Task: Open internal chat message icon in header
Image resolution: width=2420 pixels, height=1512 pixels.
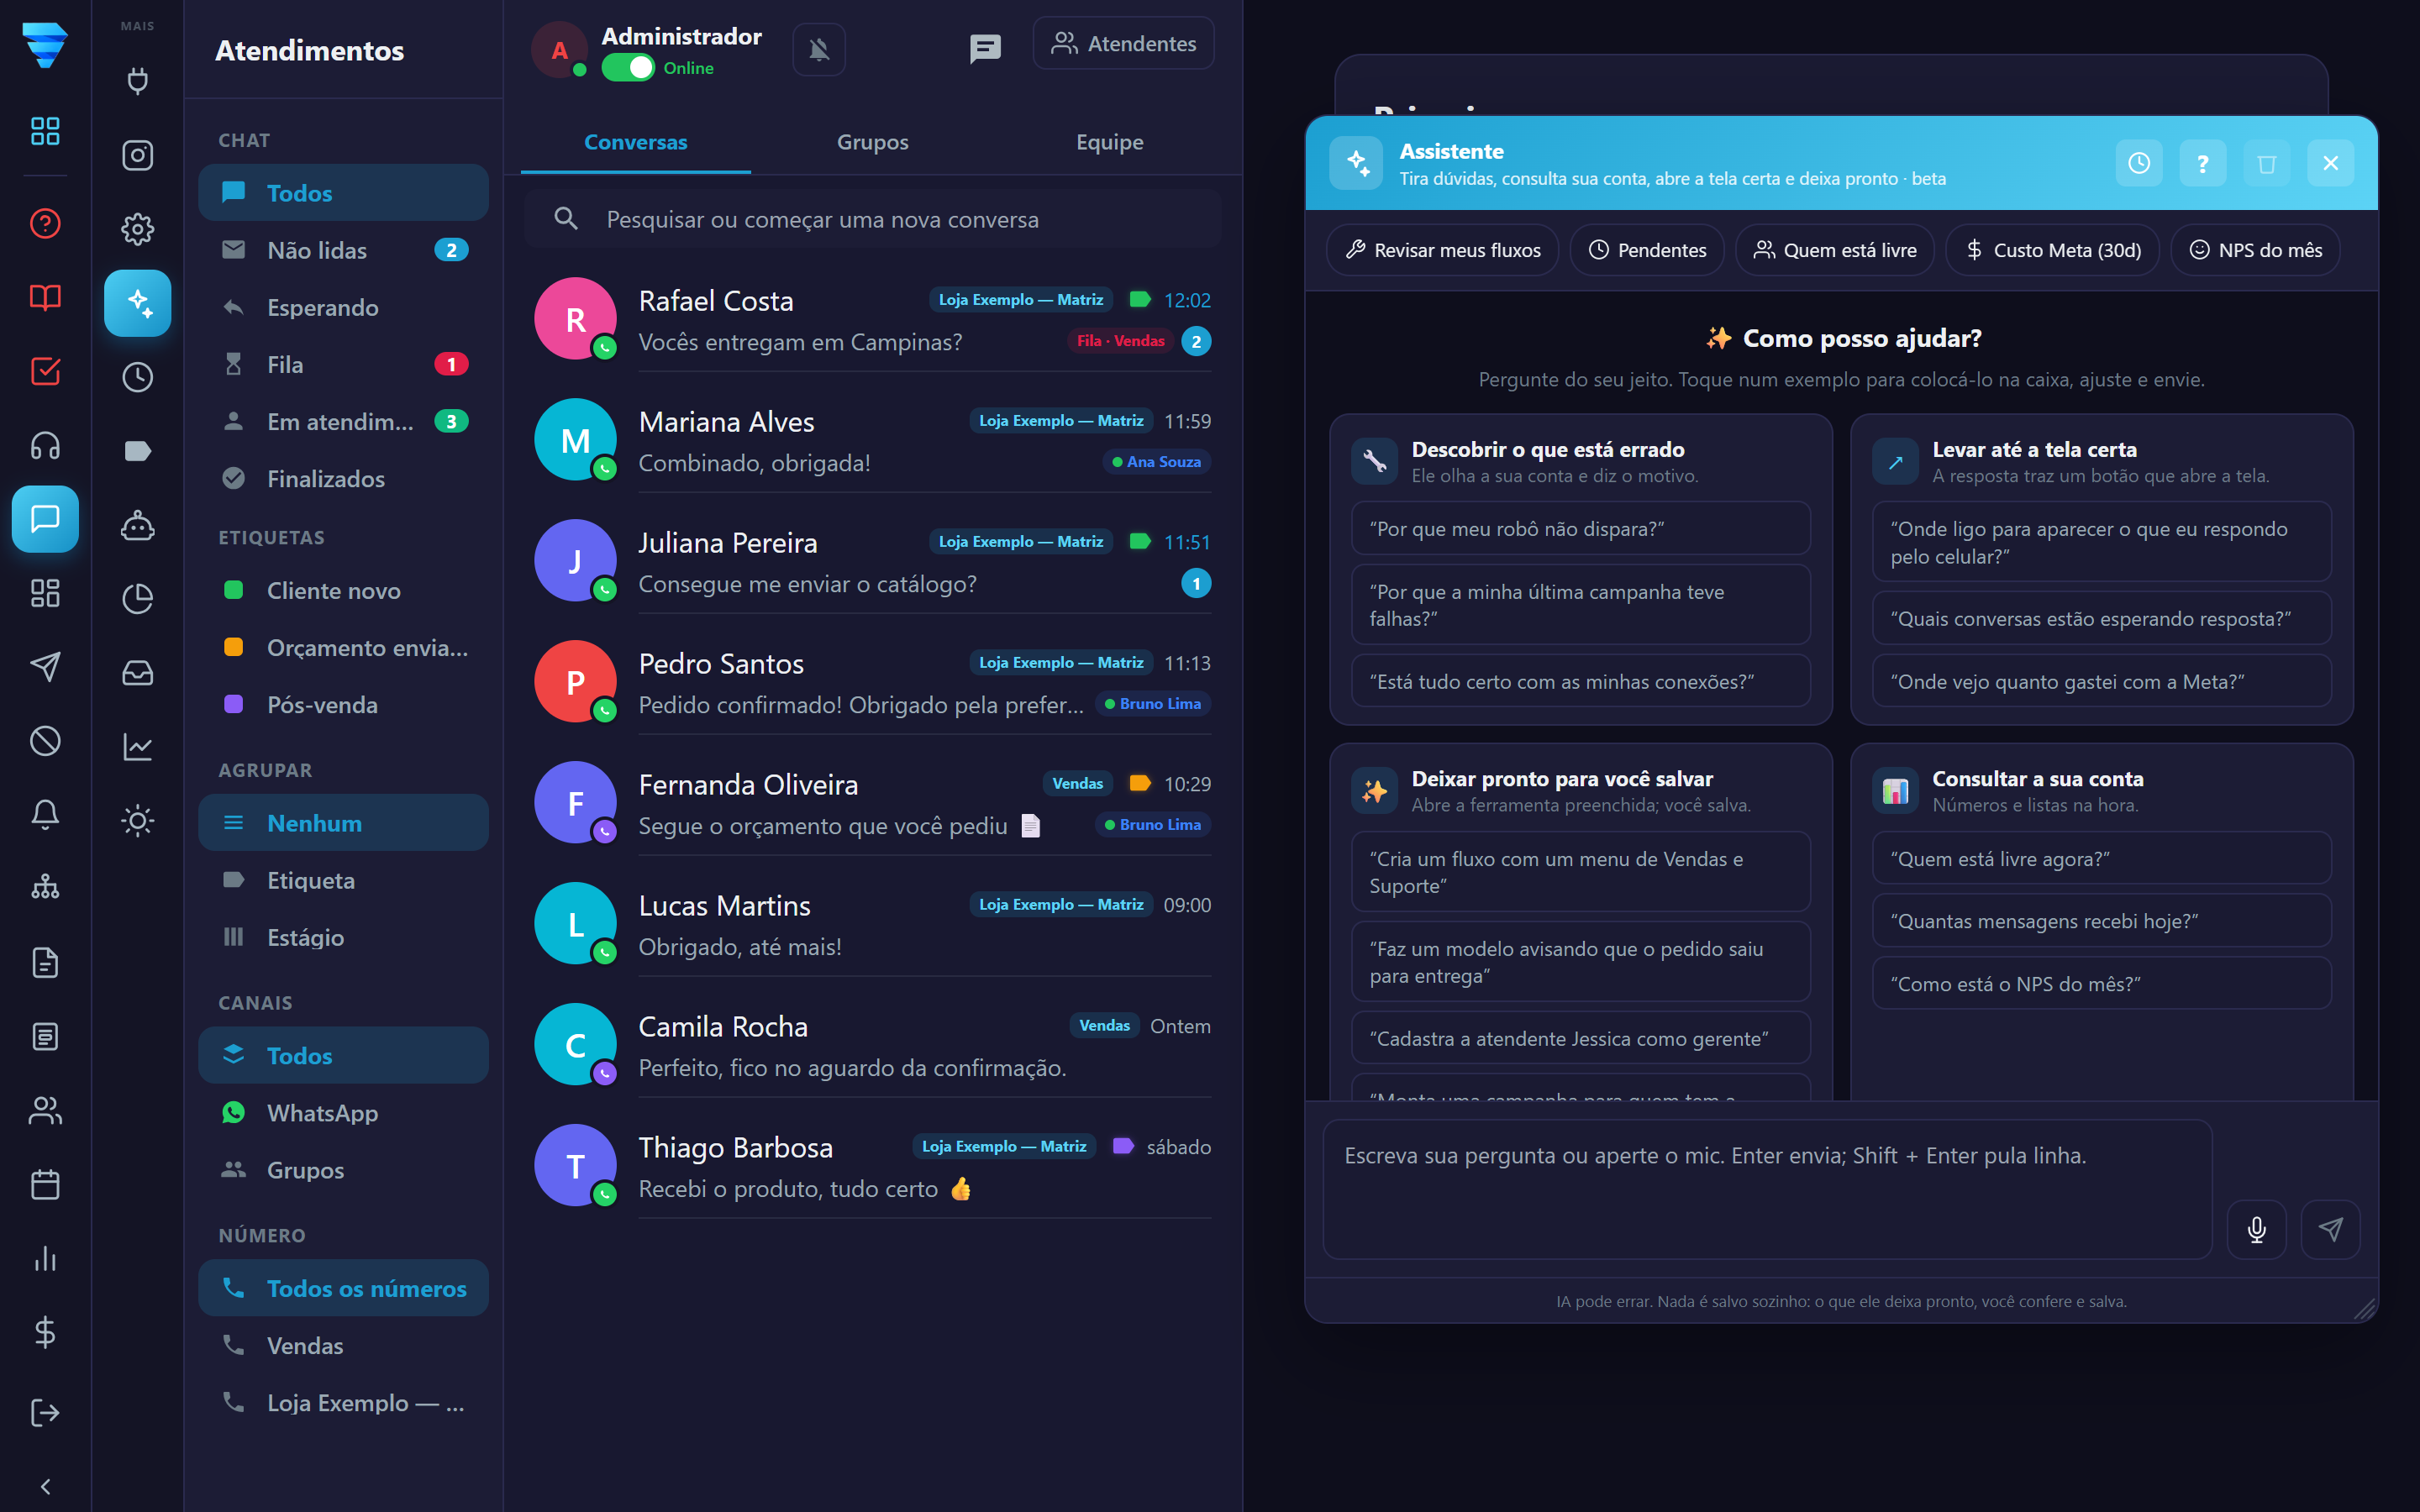Action: click(x=985, y=48)
